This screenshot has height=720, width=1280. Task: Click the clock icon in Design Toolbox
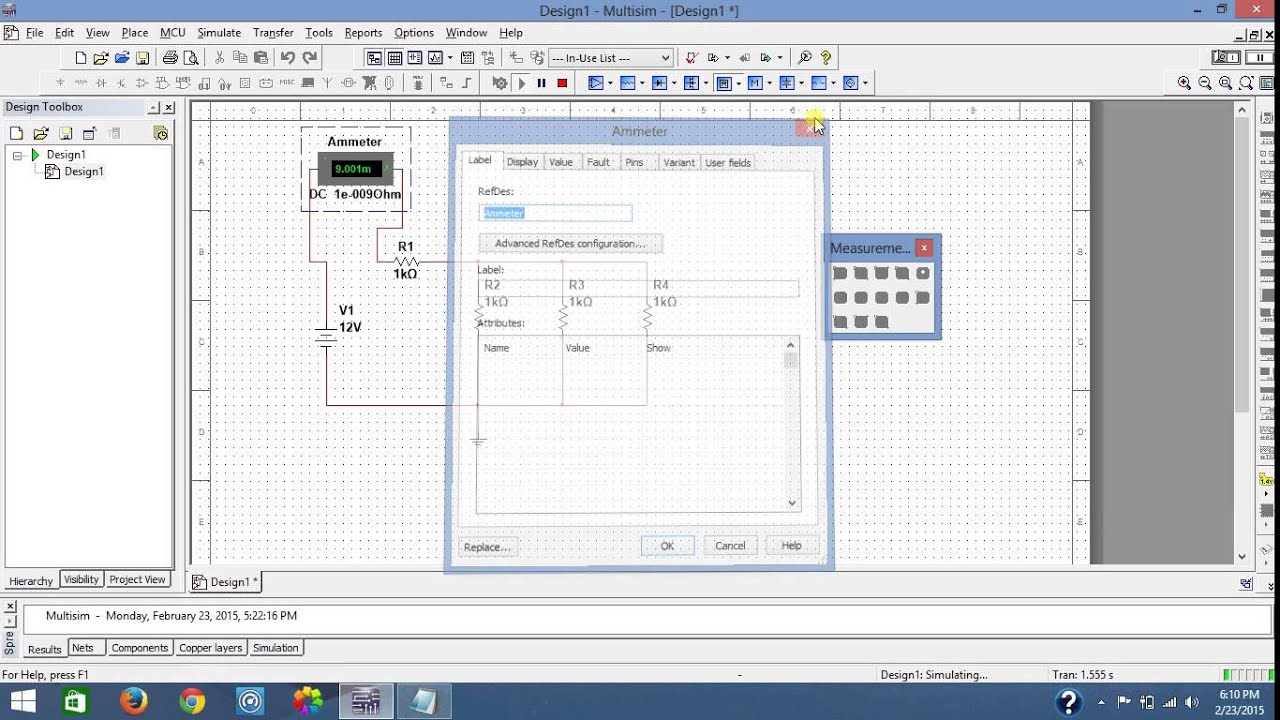(160, 133)
